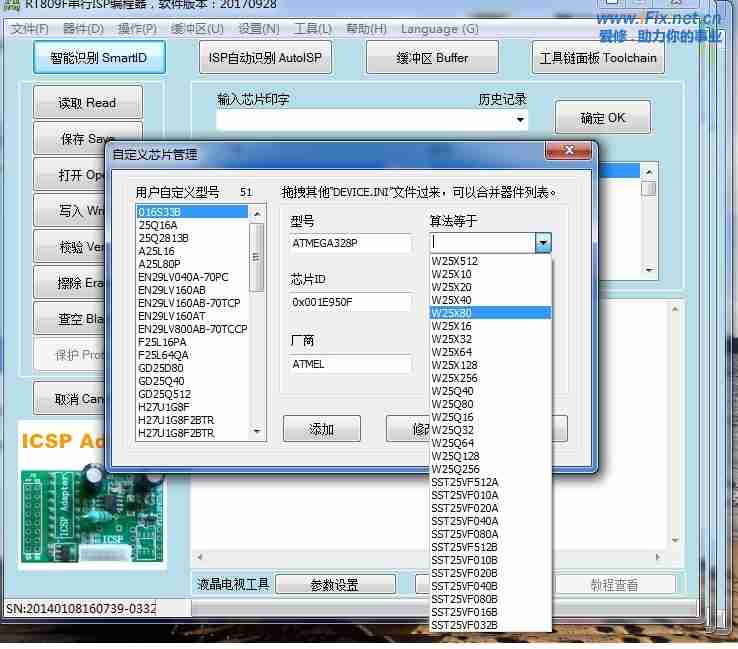Open the 帮助(H) menu

tap(366, 29)
